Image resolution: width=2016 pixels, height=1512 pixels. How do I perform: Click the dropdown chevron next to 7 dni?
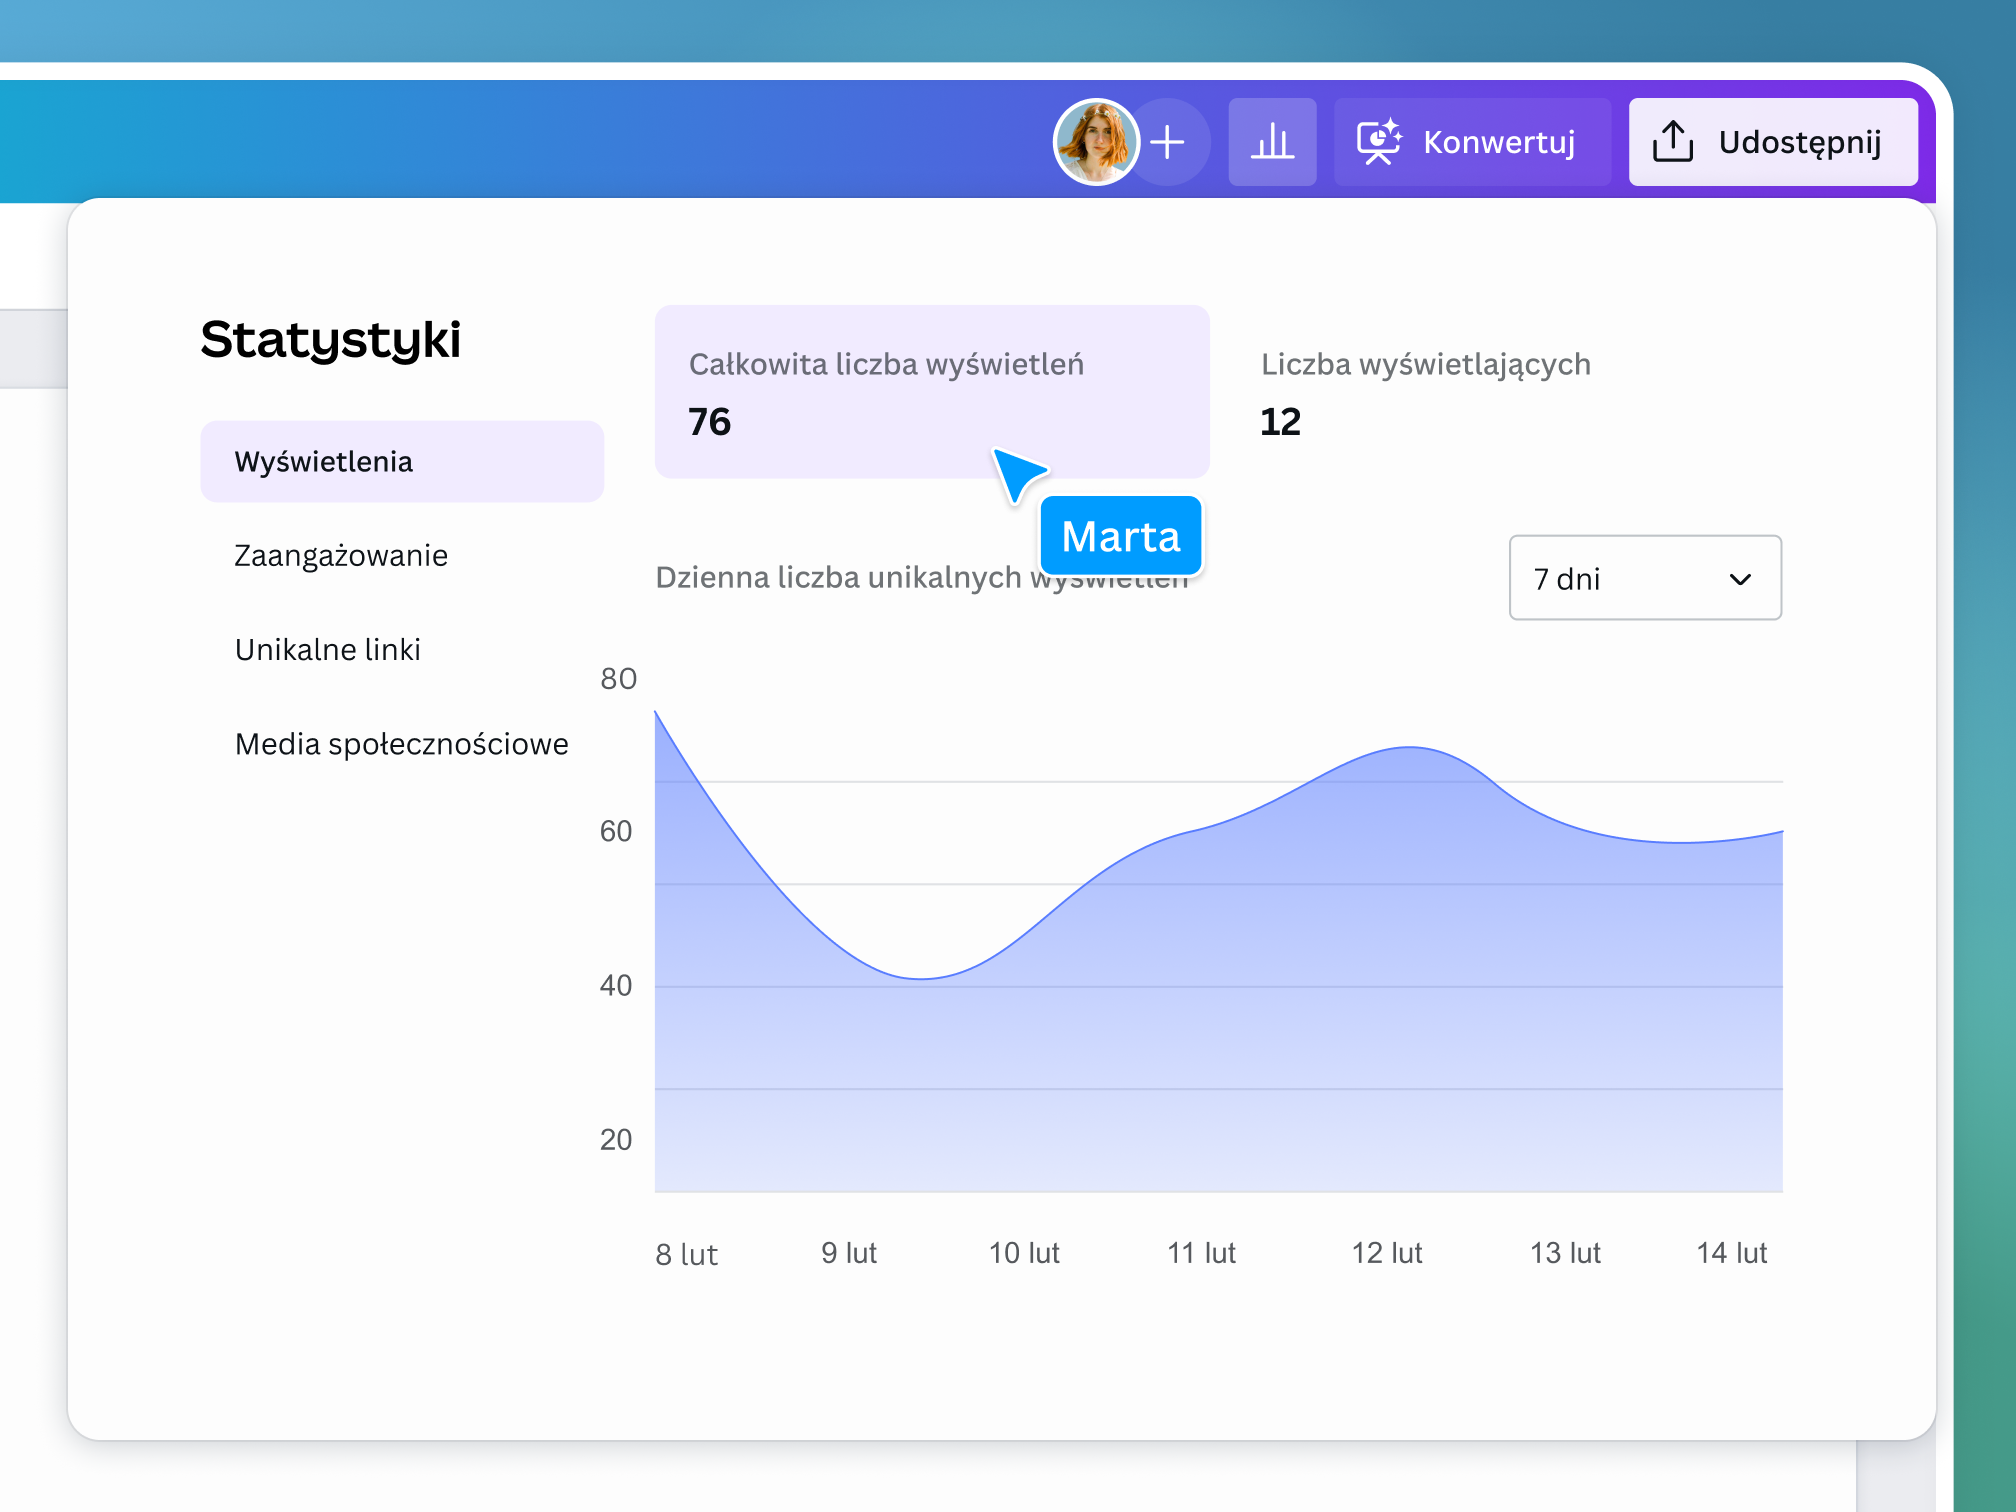coord(1740,578)
